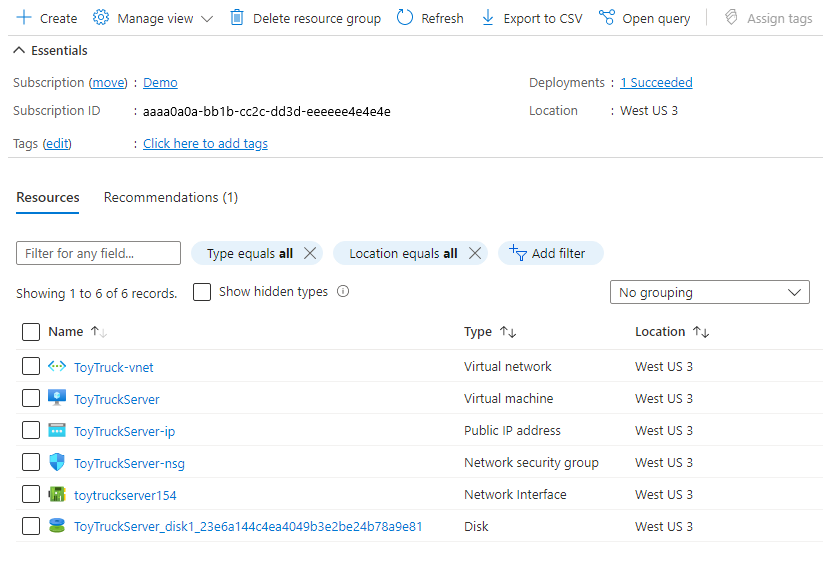Click the Export to CSV label
Viewport: 823px width, 561px height.
pyautogui.click(x=543, y=19)
